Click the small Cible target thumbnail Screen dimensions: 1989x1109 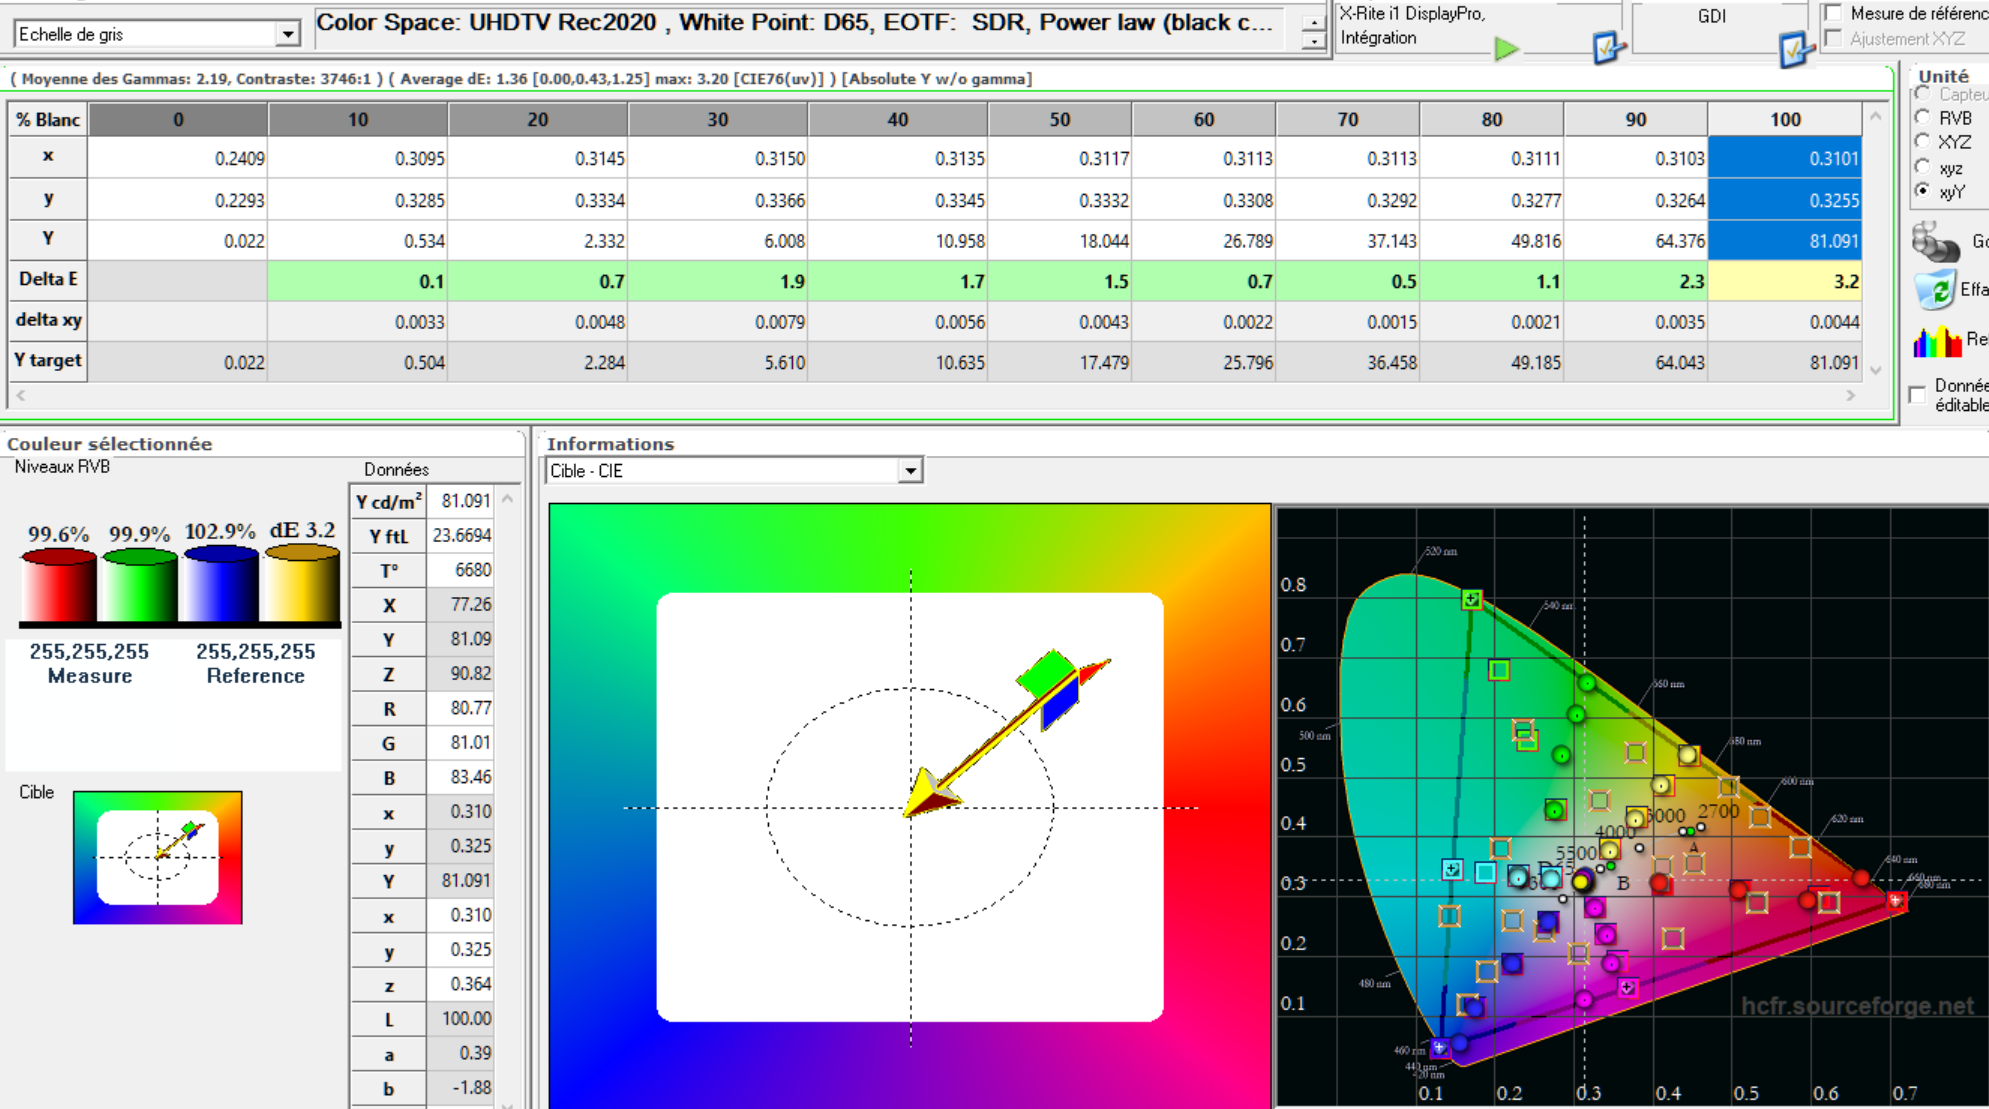(x=157, y=857)
